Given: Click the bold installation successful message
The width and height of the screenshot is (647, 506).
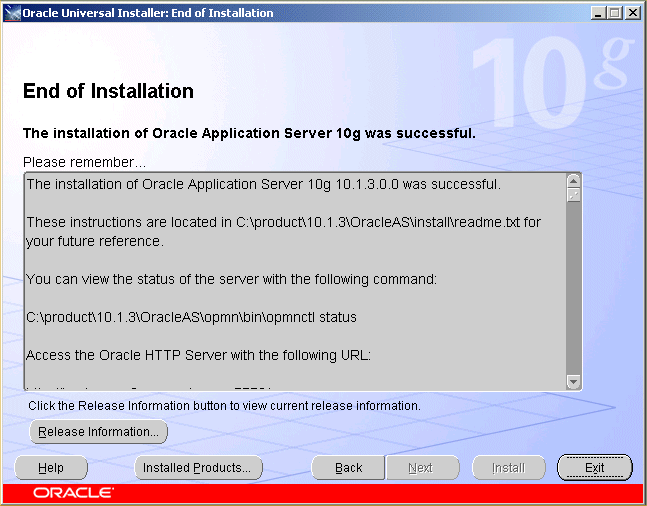Looking at the screenshot, I should point(249,133).
